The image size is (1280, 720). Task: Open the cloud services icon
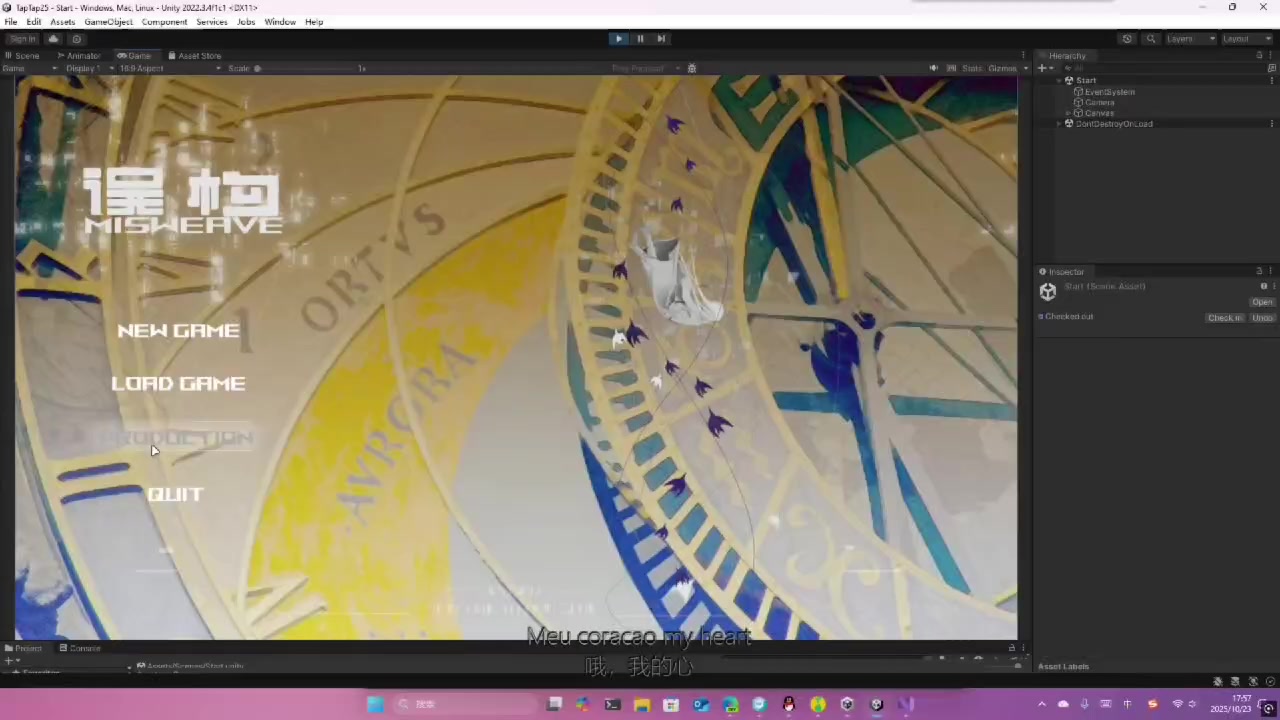click(53, 39)
